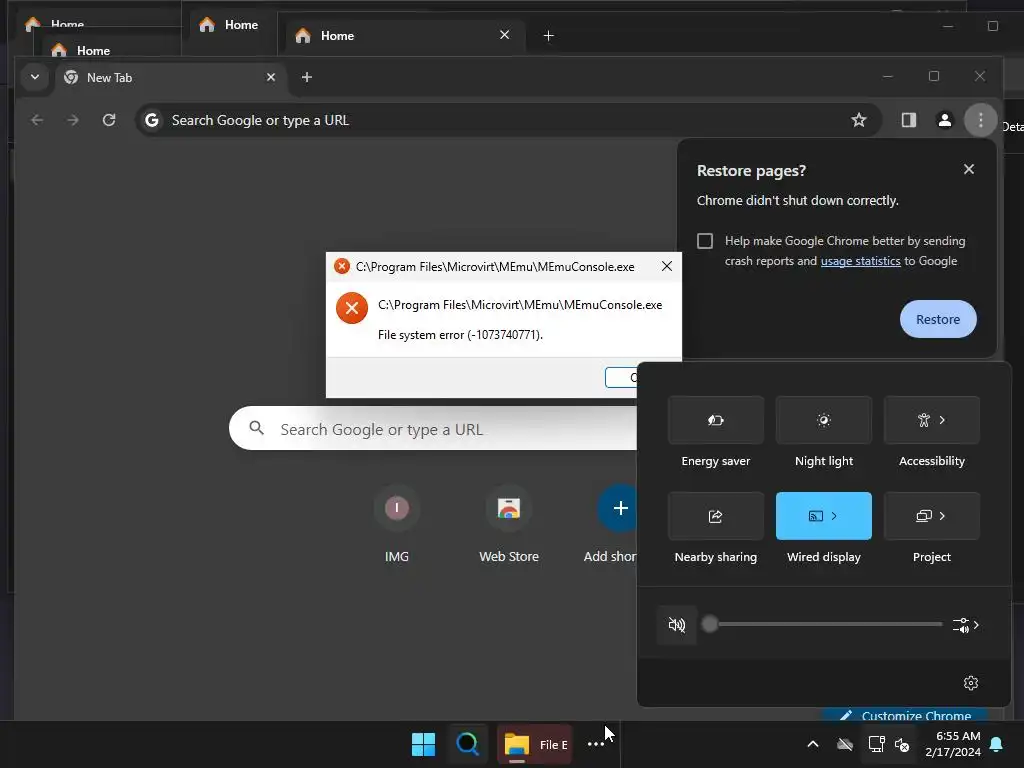1024x768 pixels.
Task: Open the Windows Start menu
Action: [423, 744]
